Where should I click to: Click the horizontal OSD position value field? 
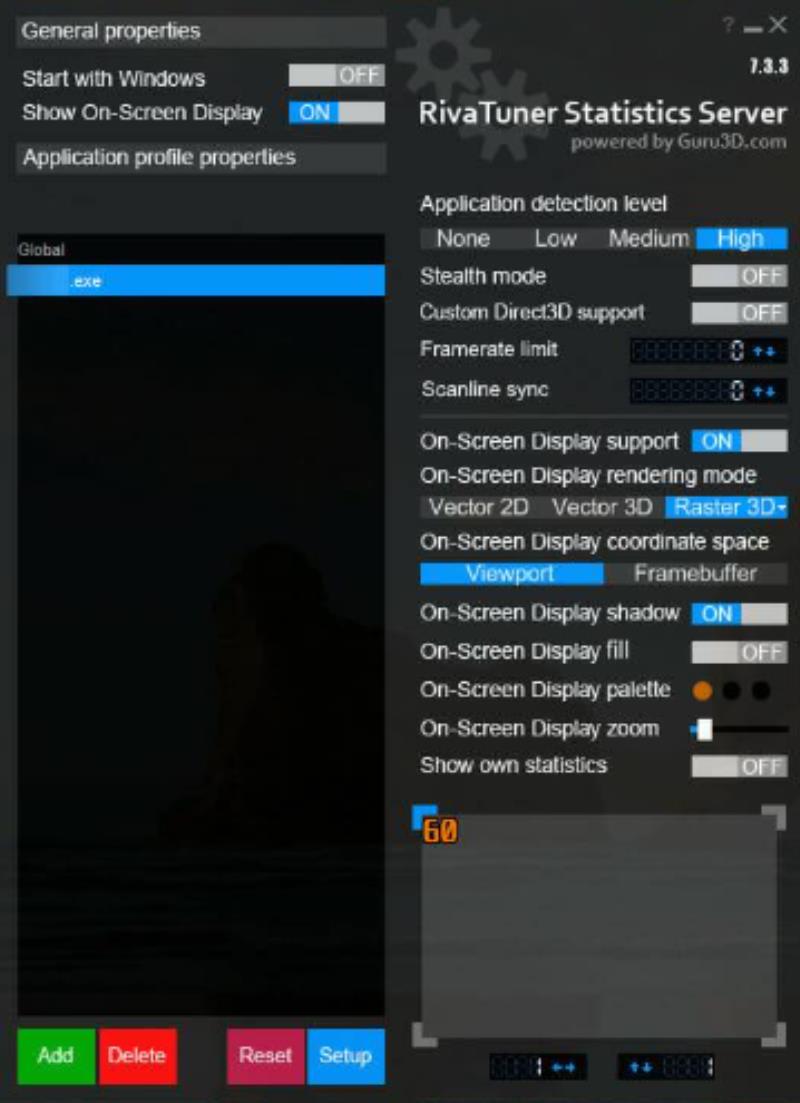point(519,1067)
